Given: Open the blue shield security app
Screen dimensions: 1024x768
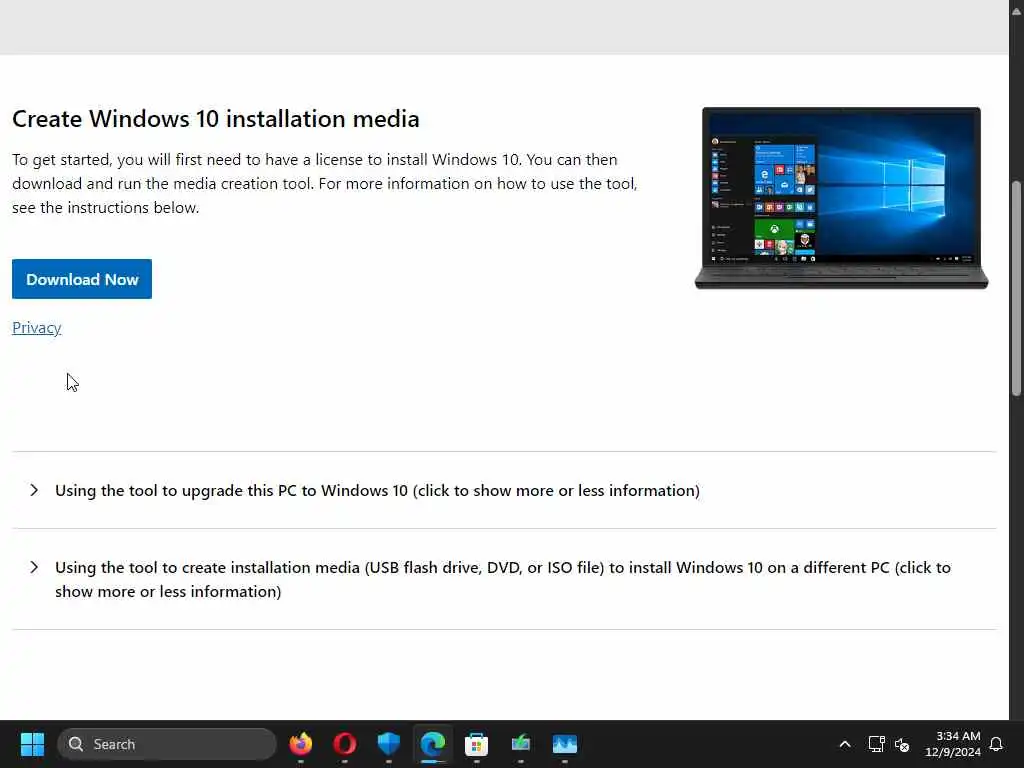Looking at the screenshot, I should [x=389, y=744].
